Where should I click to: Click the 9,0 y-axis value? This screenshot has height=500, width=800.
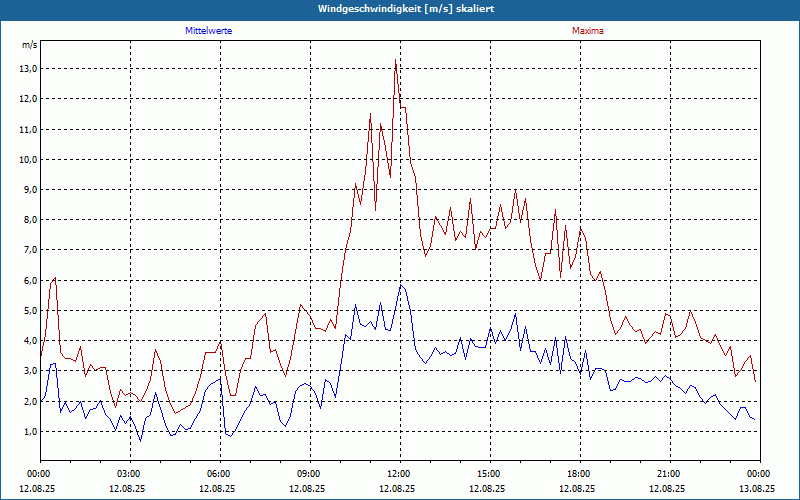pos(30,190)
